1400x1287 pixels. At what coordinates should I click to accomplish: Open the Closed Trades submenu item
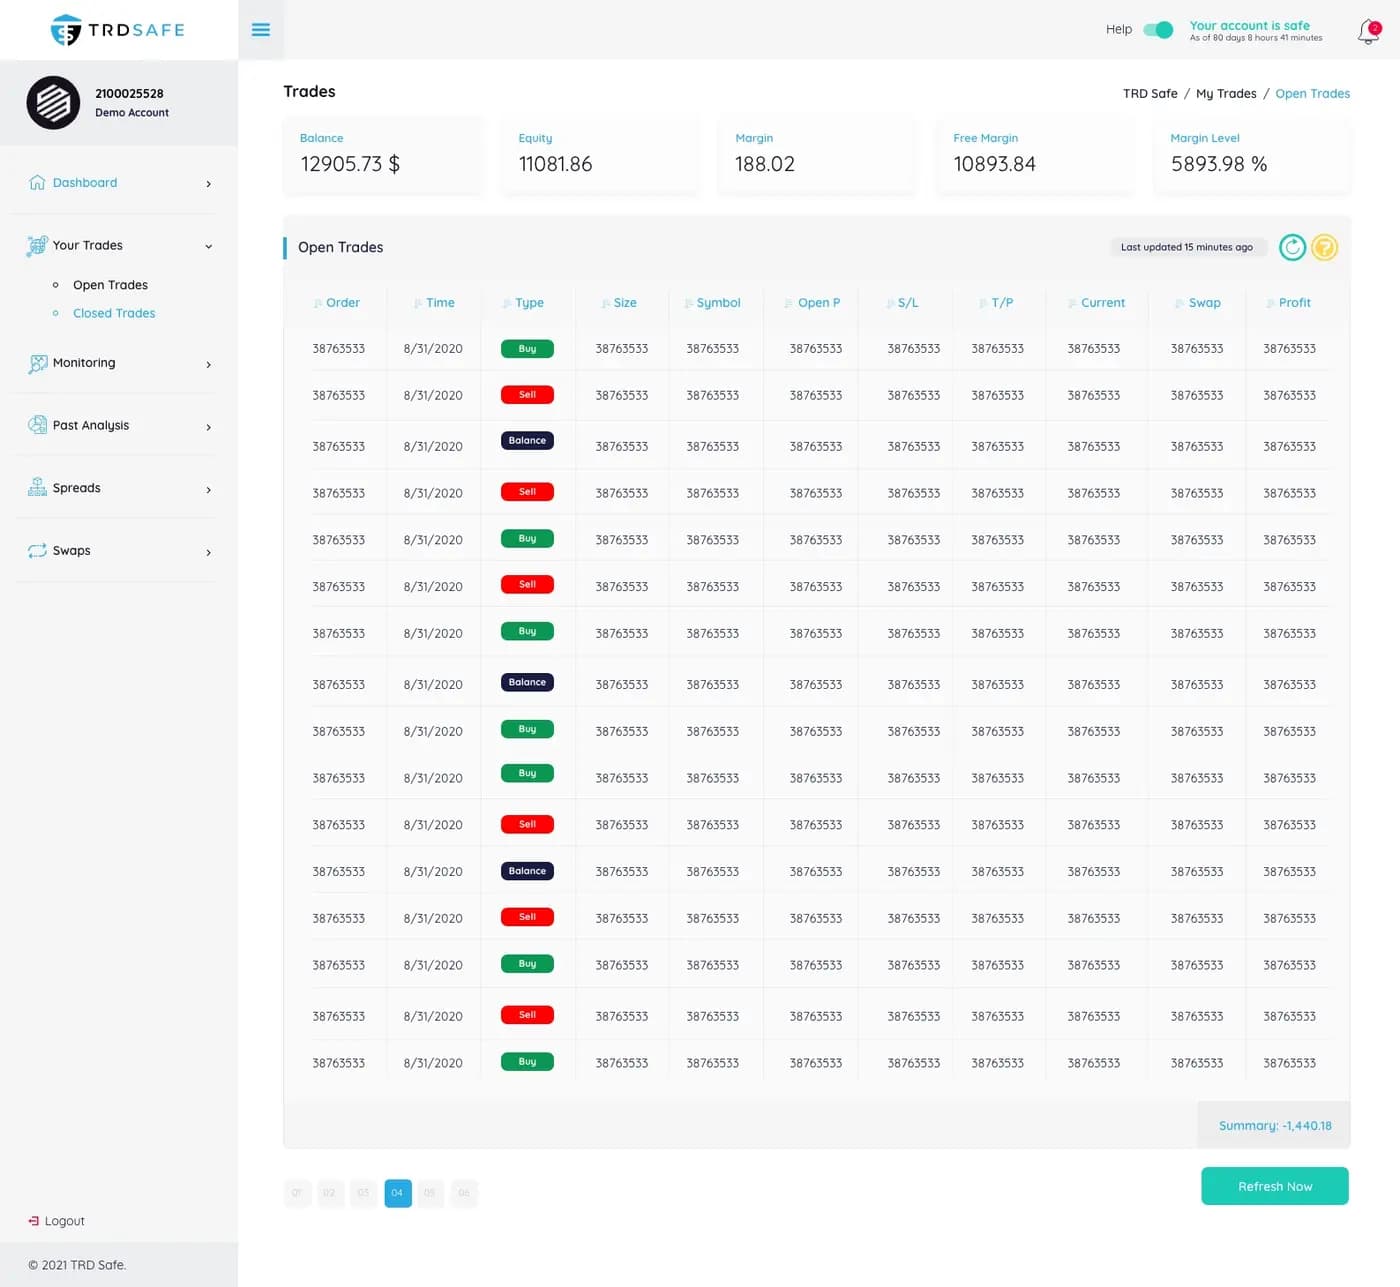coord(114,313)
